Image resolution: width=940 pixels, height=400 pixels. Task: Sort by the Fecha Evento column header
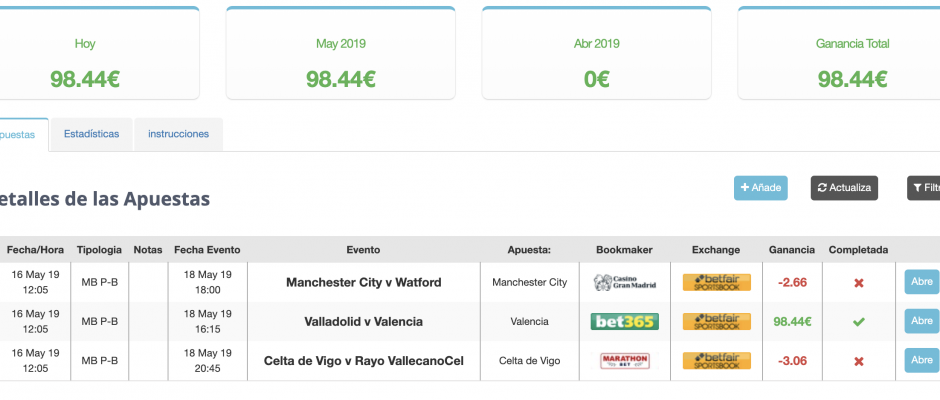[x=207, y=249]
